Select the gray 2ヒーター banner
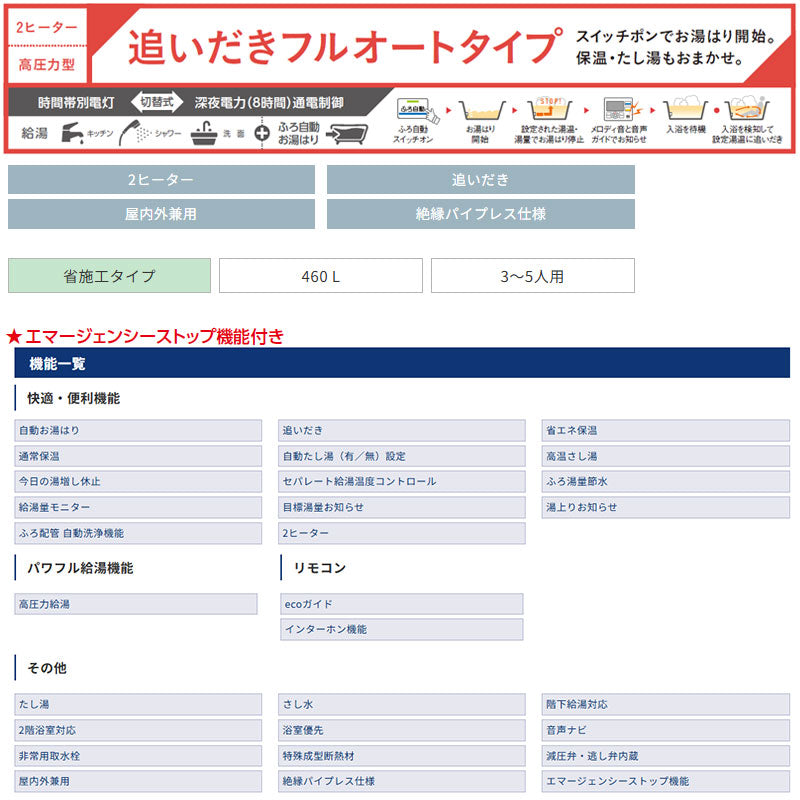 [x=161, y=179]
